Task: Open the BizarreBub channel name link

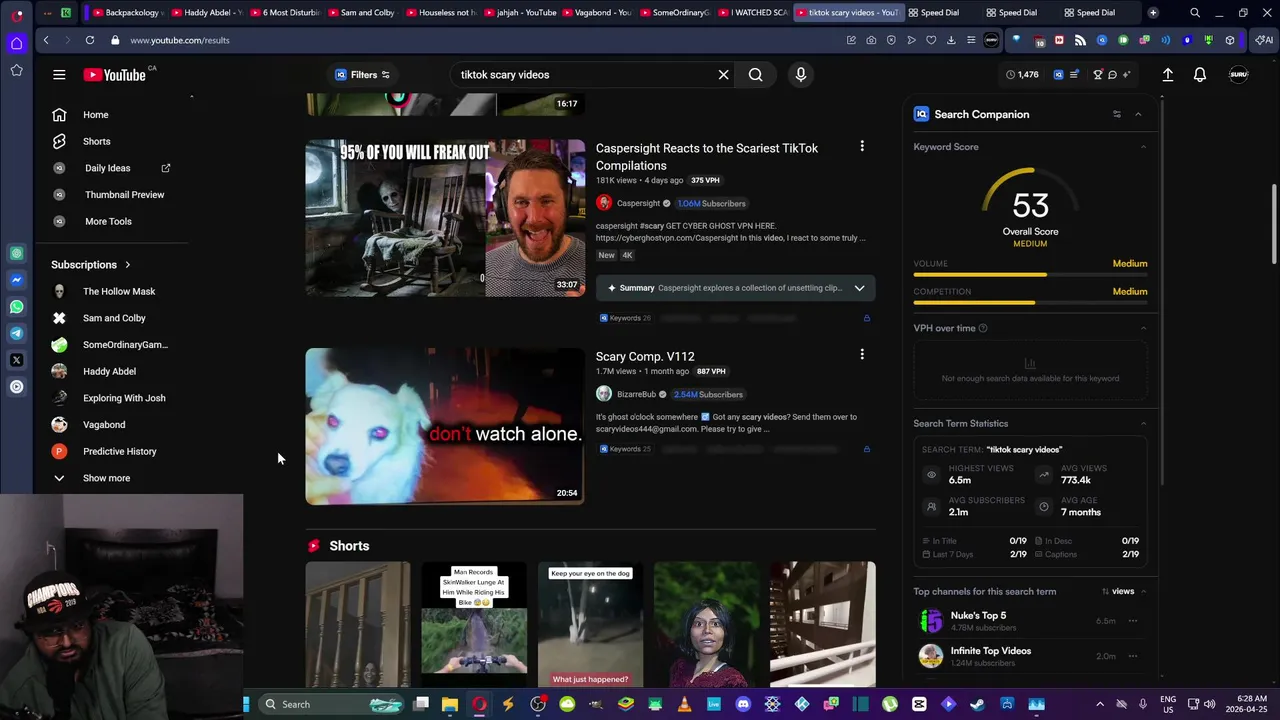Action: (x=636, y=394)
